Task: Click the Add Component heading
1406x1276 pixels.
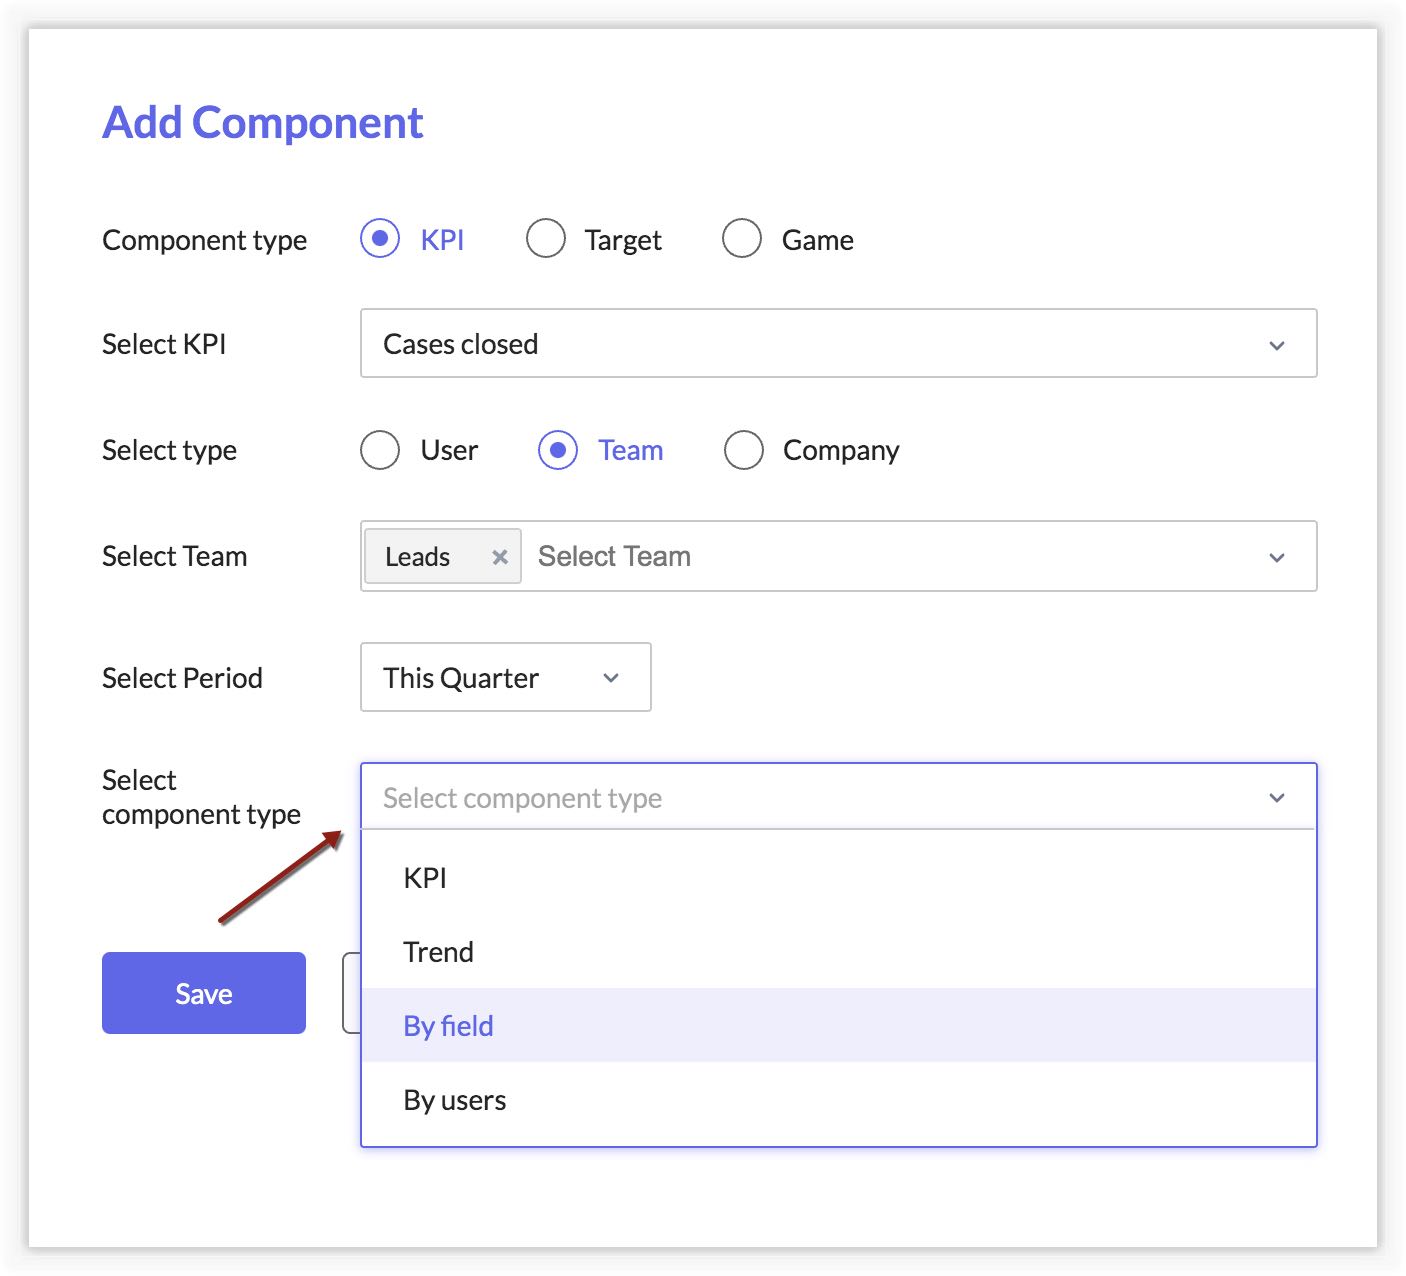Action: (263, 123)
